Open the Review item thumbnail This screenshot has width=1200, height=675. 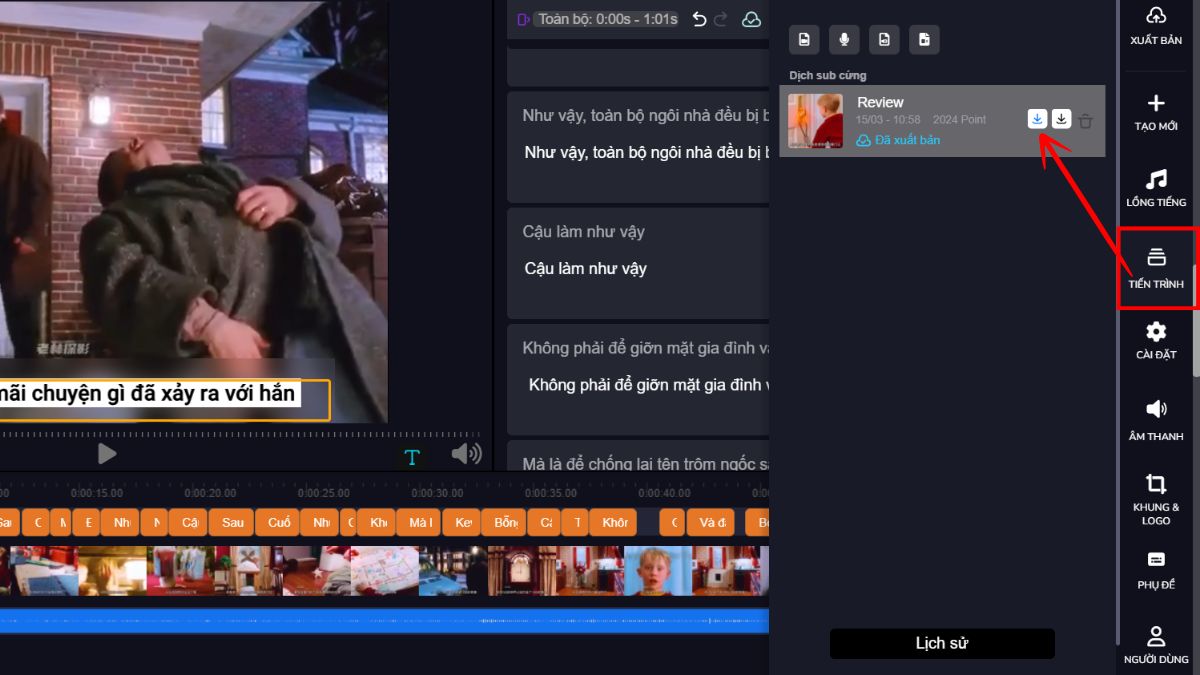click(815, 121)
